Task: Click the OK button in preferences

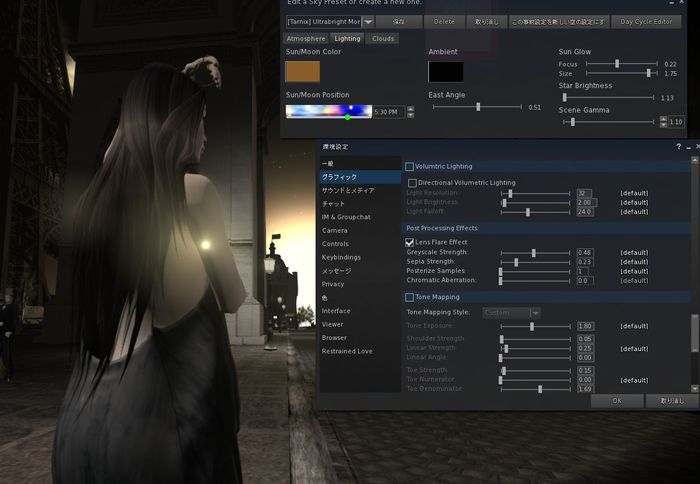Action: click(617, 401)
